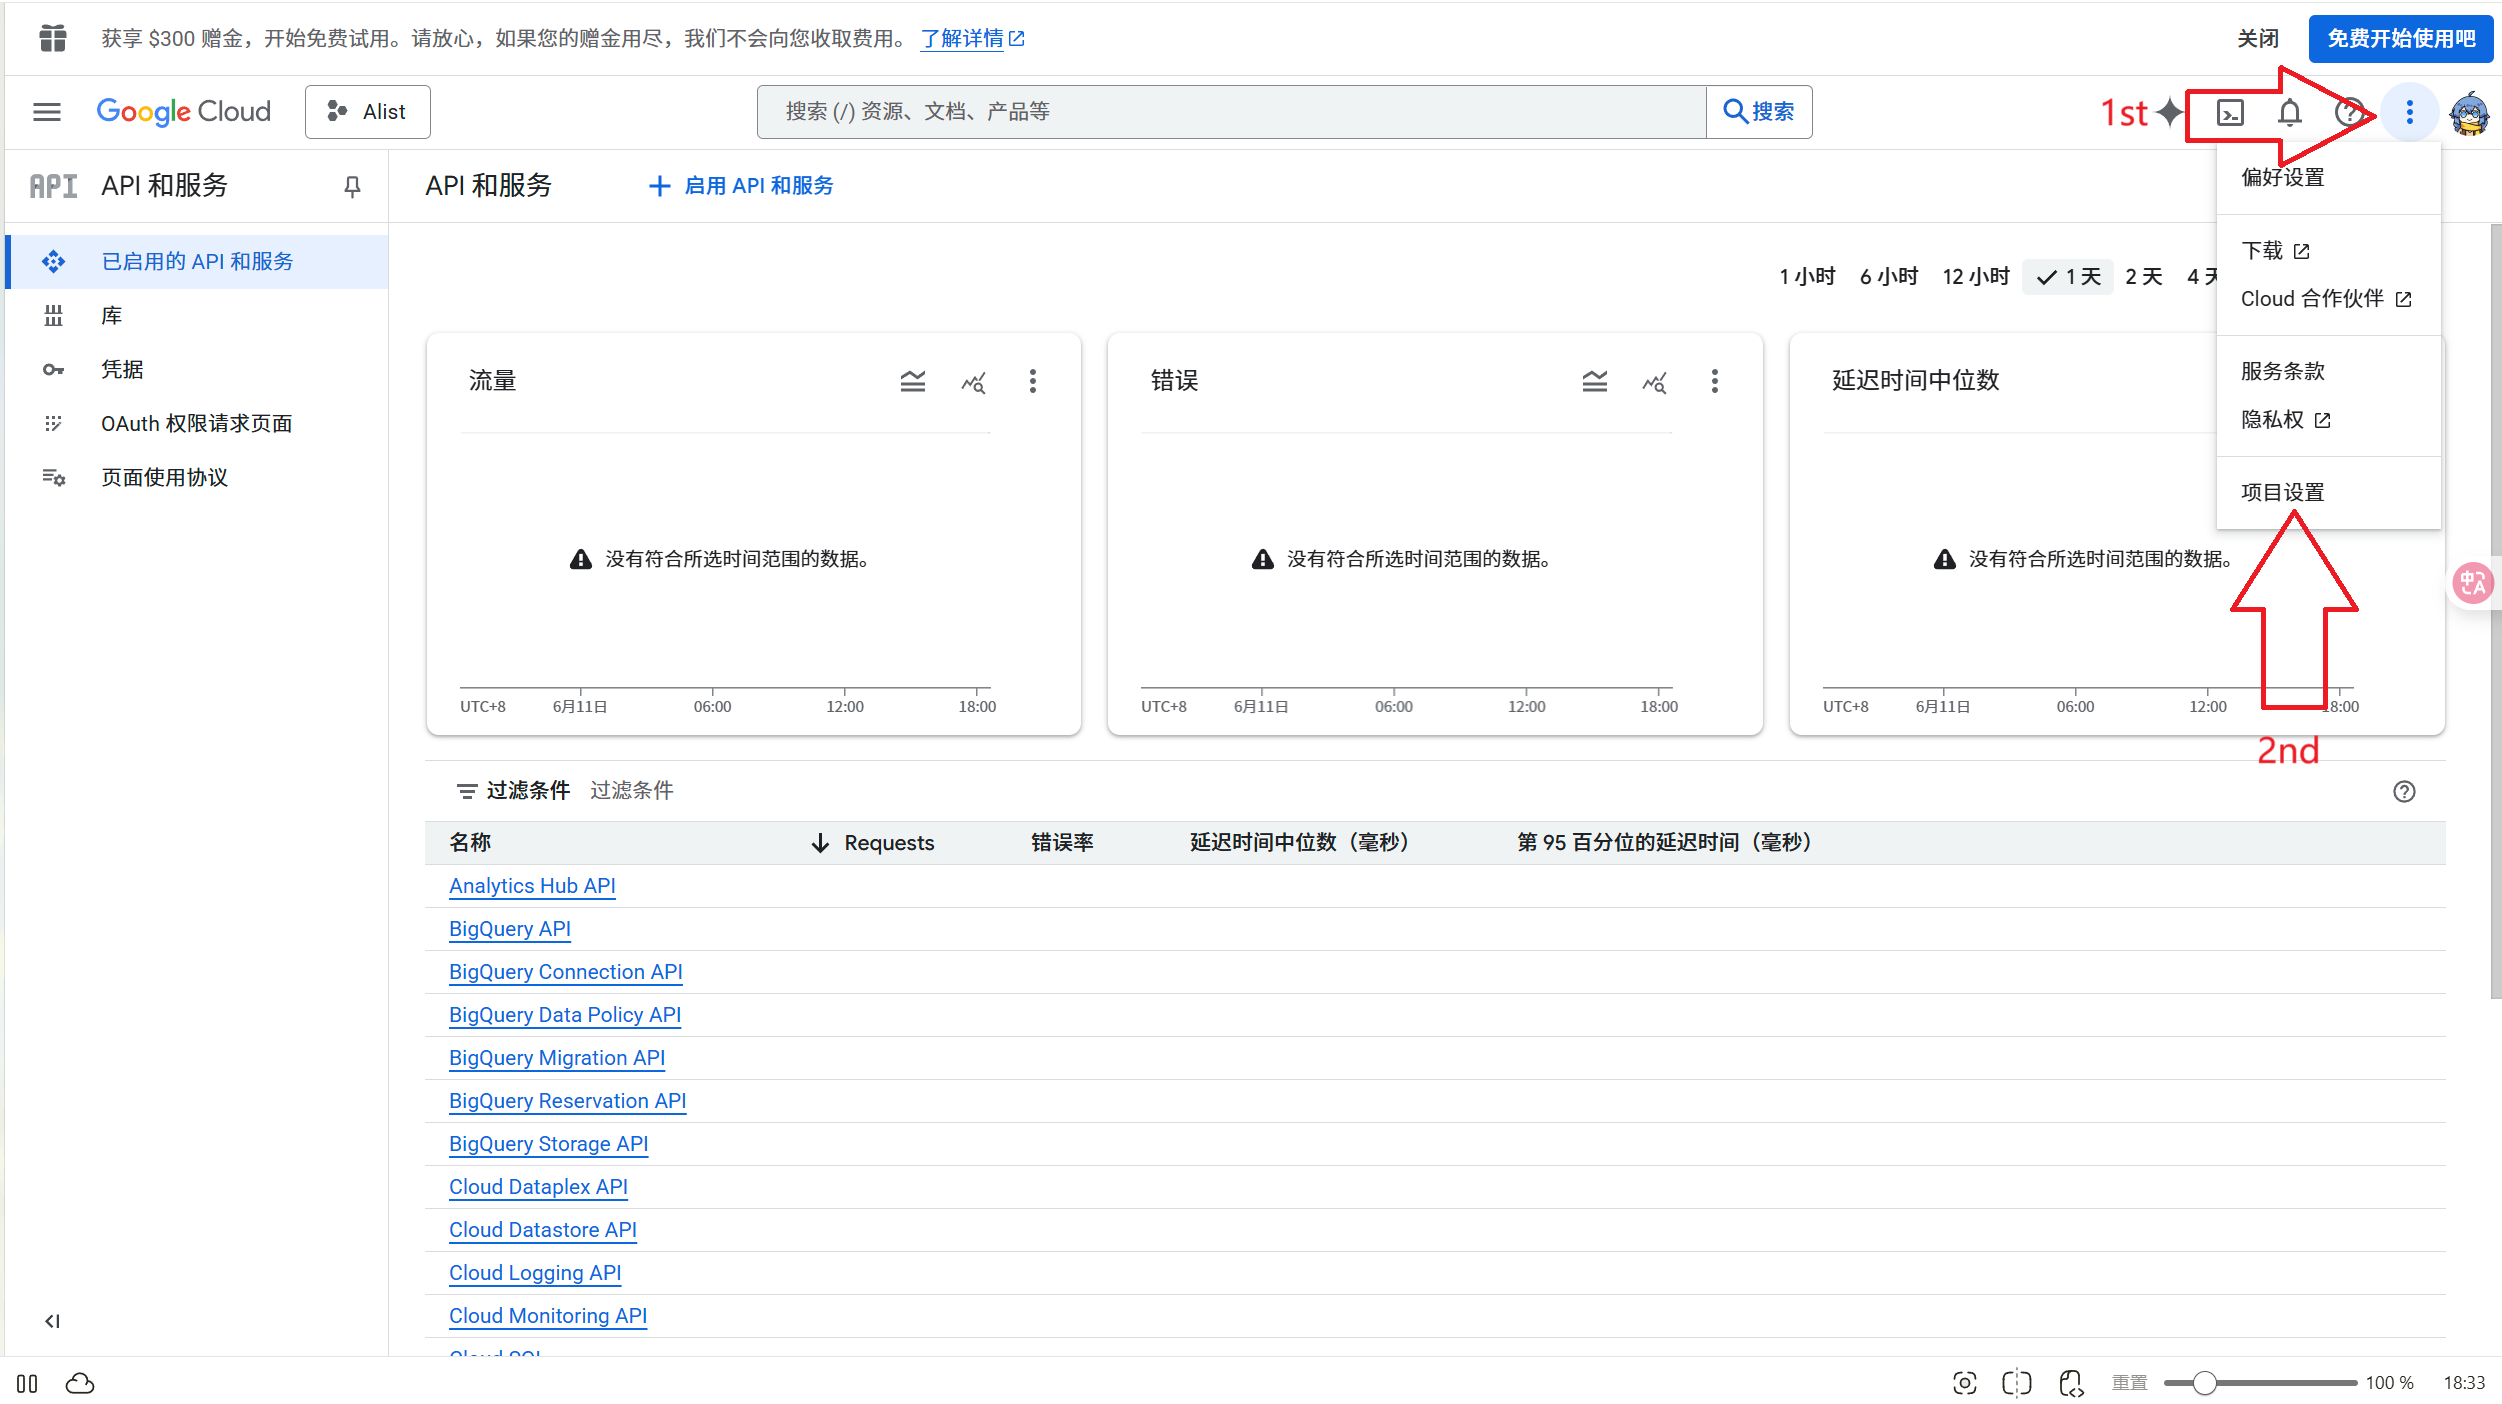Click 启用 API 和服务 button
2502x1404 pixels.
pos(741,186)
